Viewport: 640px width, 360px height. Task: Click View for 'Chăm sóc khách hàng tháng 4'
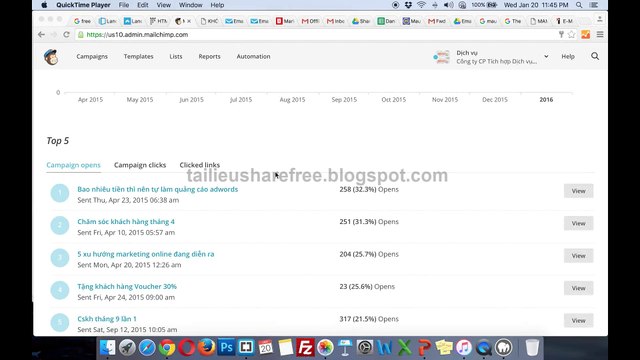click(x=578, y=223)
